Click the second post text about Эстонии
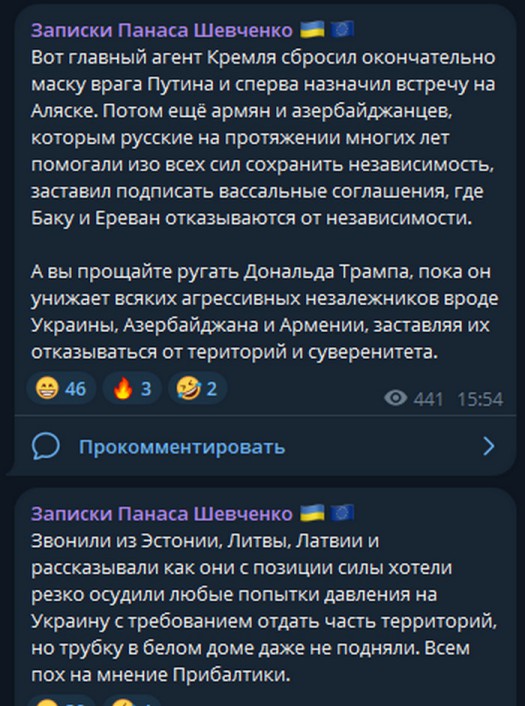The height and width of the screenshot is (706, 525). point(264,607)
